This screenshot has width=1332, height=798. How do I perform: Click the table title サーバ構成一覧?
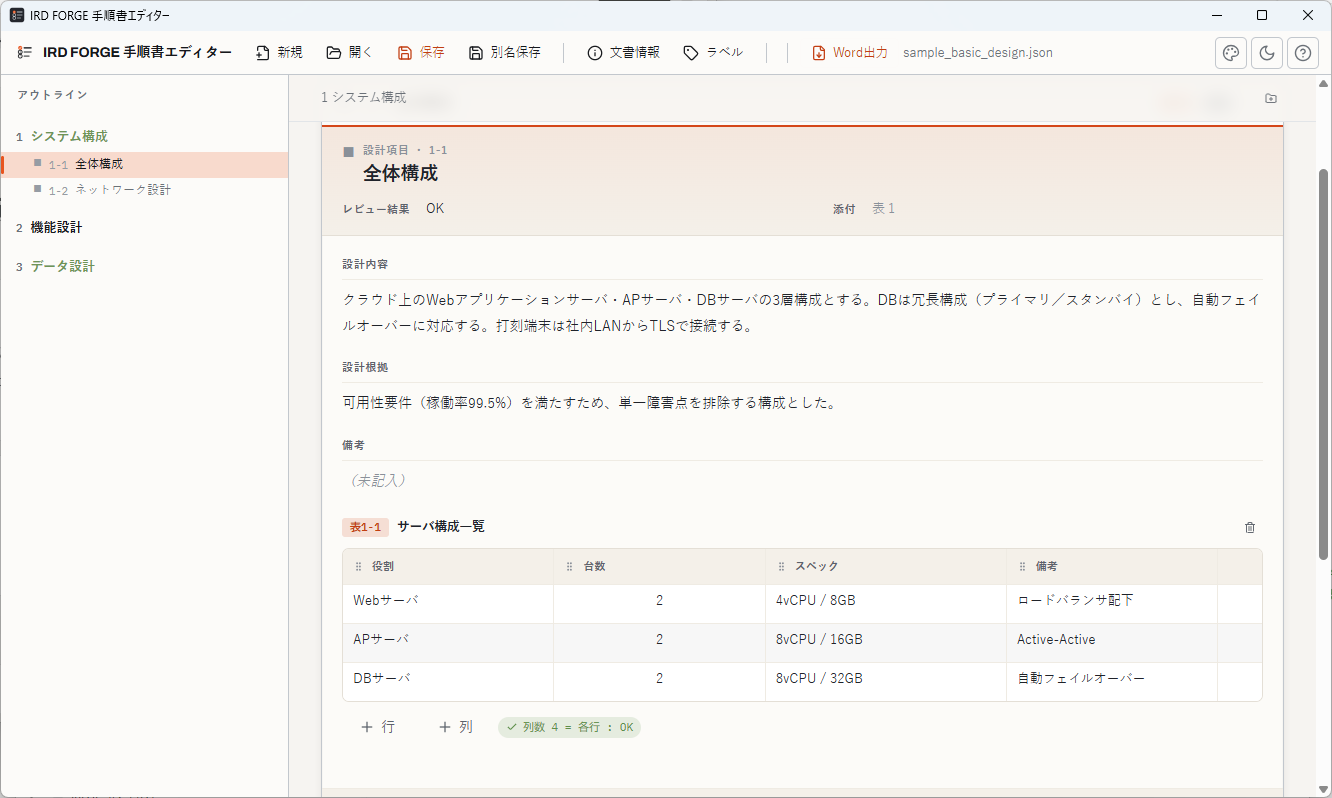pos(441,526)
